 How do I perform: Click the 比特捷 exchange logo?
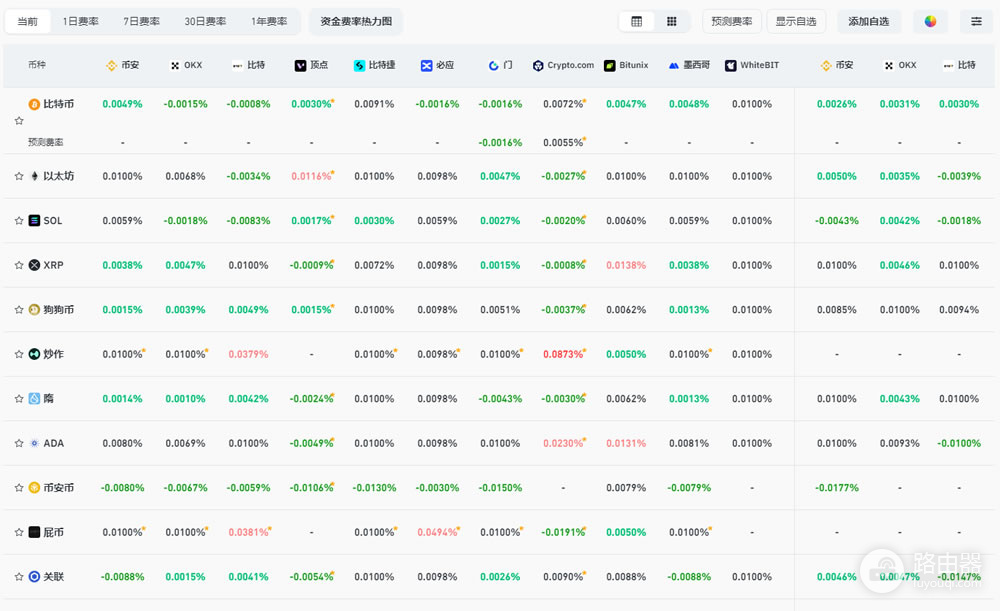(x=360, y=65)
